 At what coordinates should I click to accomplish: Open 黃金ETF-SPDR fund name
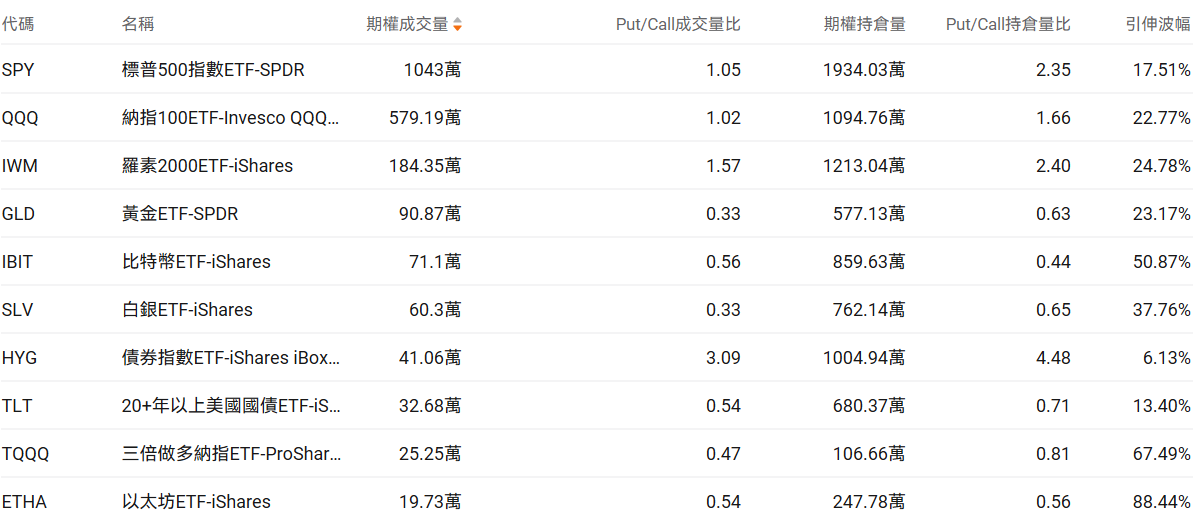180,214
